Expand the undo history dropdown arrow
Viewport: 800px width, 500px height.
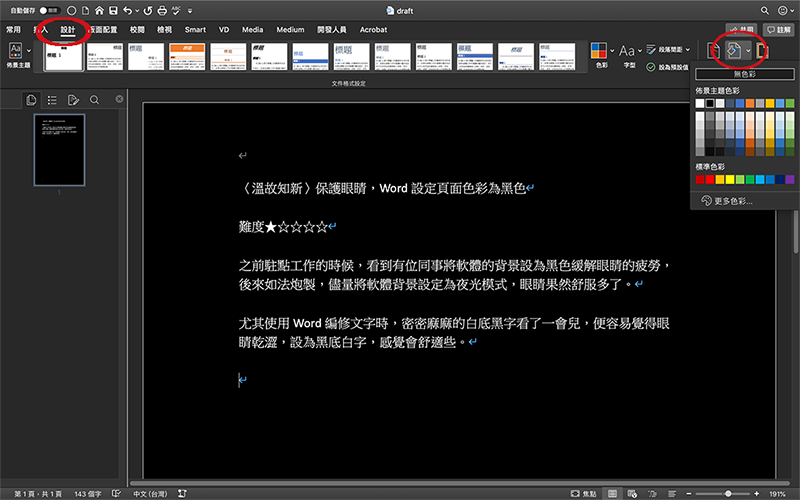click(137, 11)
